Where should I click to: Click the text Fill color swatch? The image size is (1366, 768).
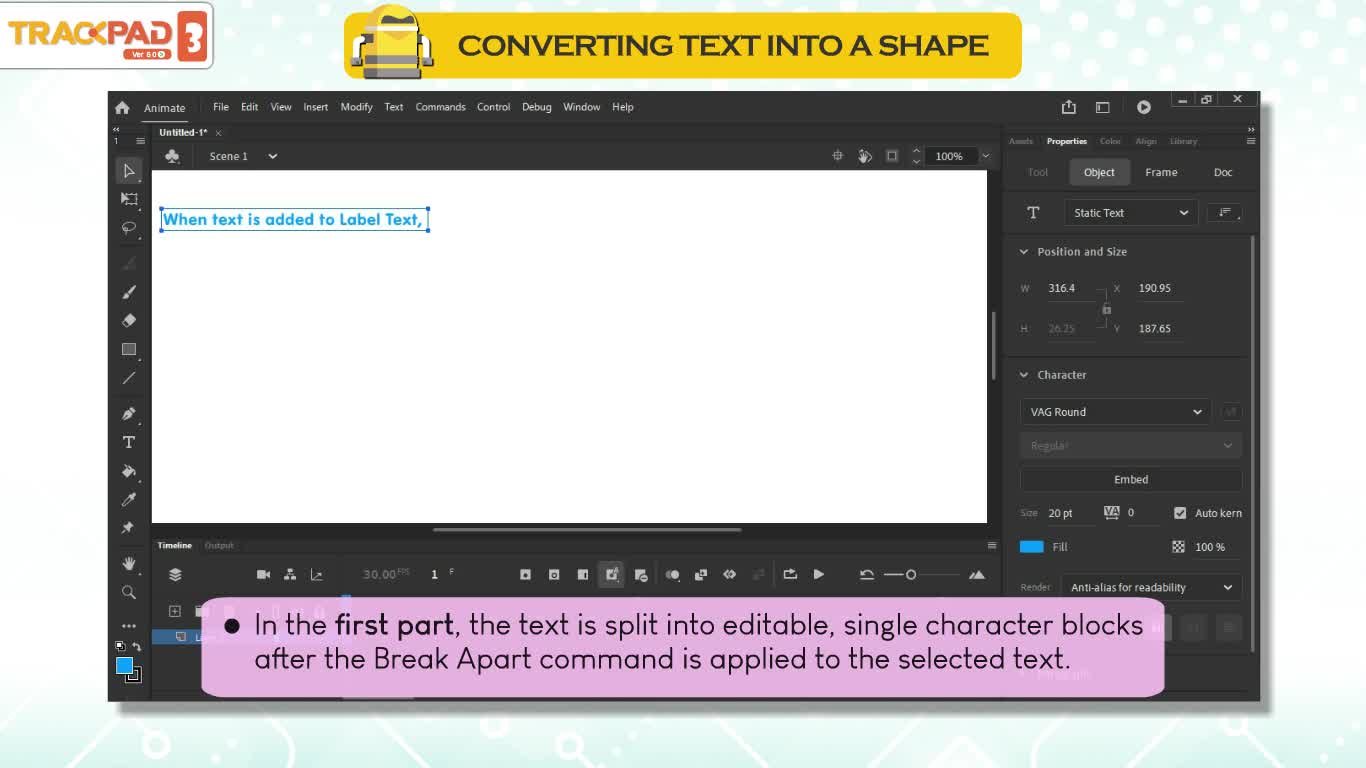(1032, 547)
